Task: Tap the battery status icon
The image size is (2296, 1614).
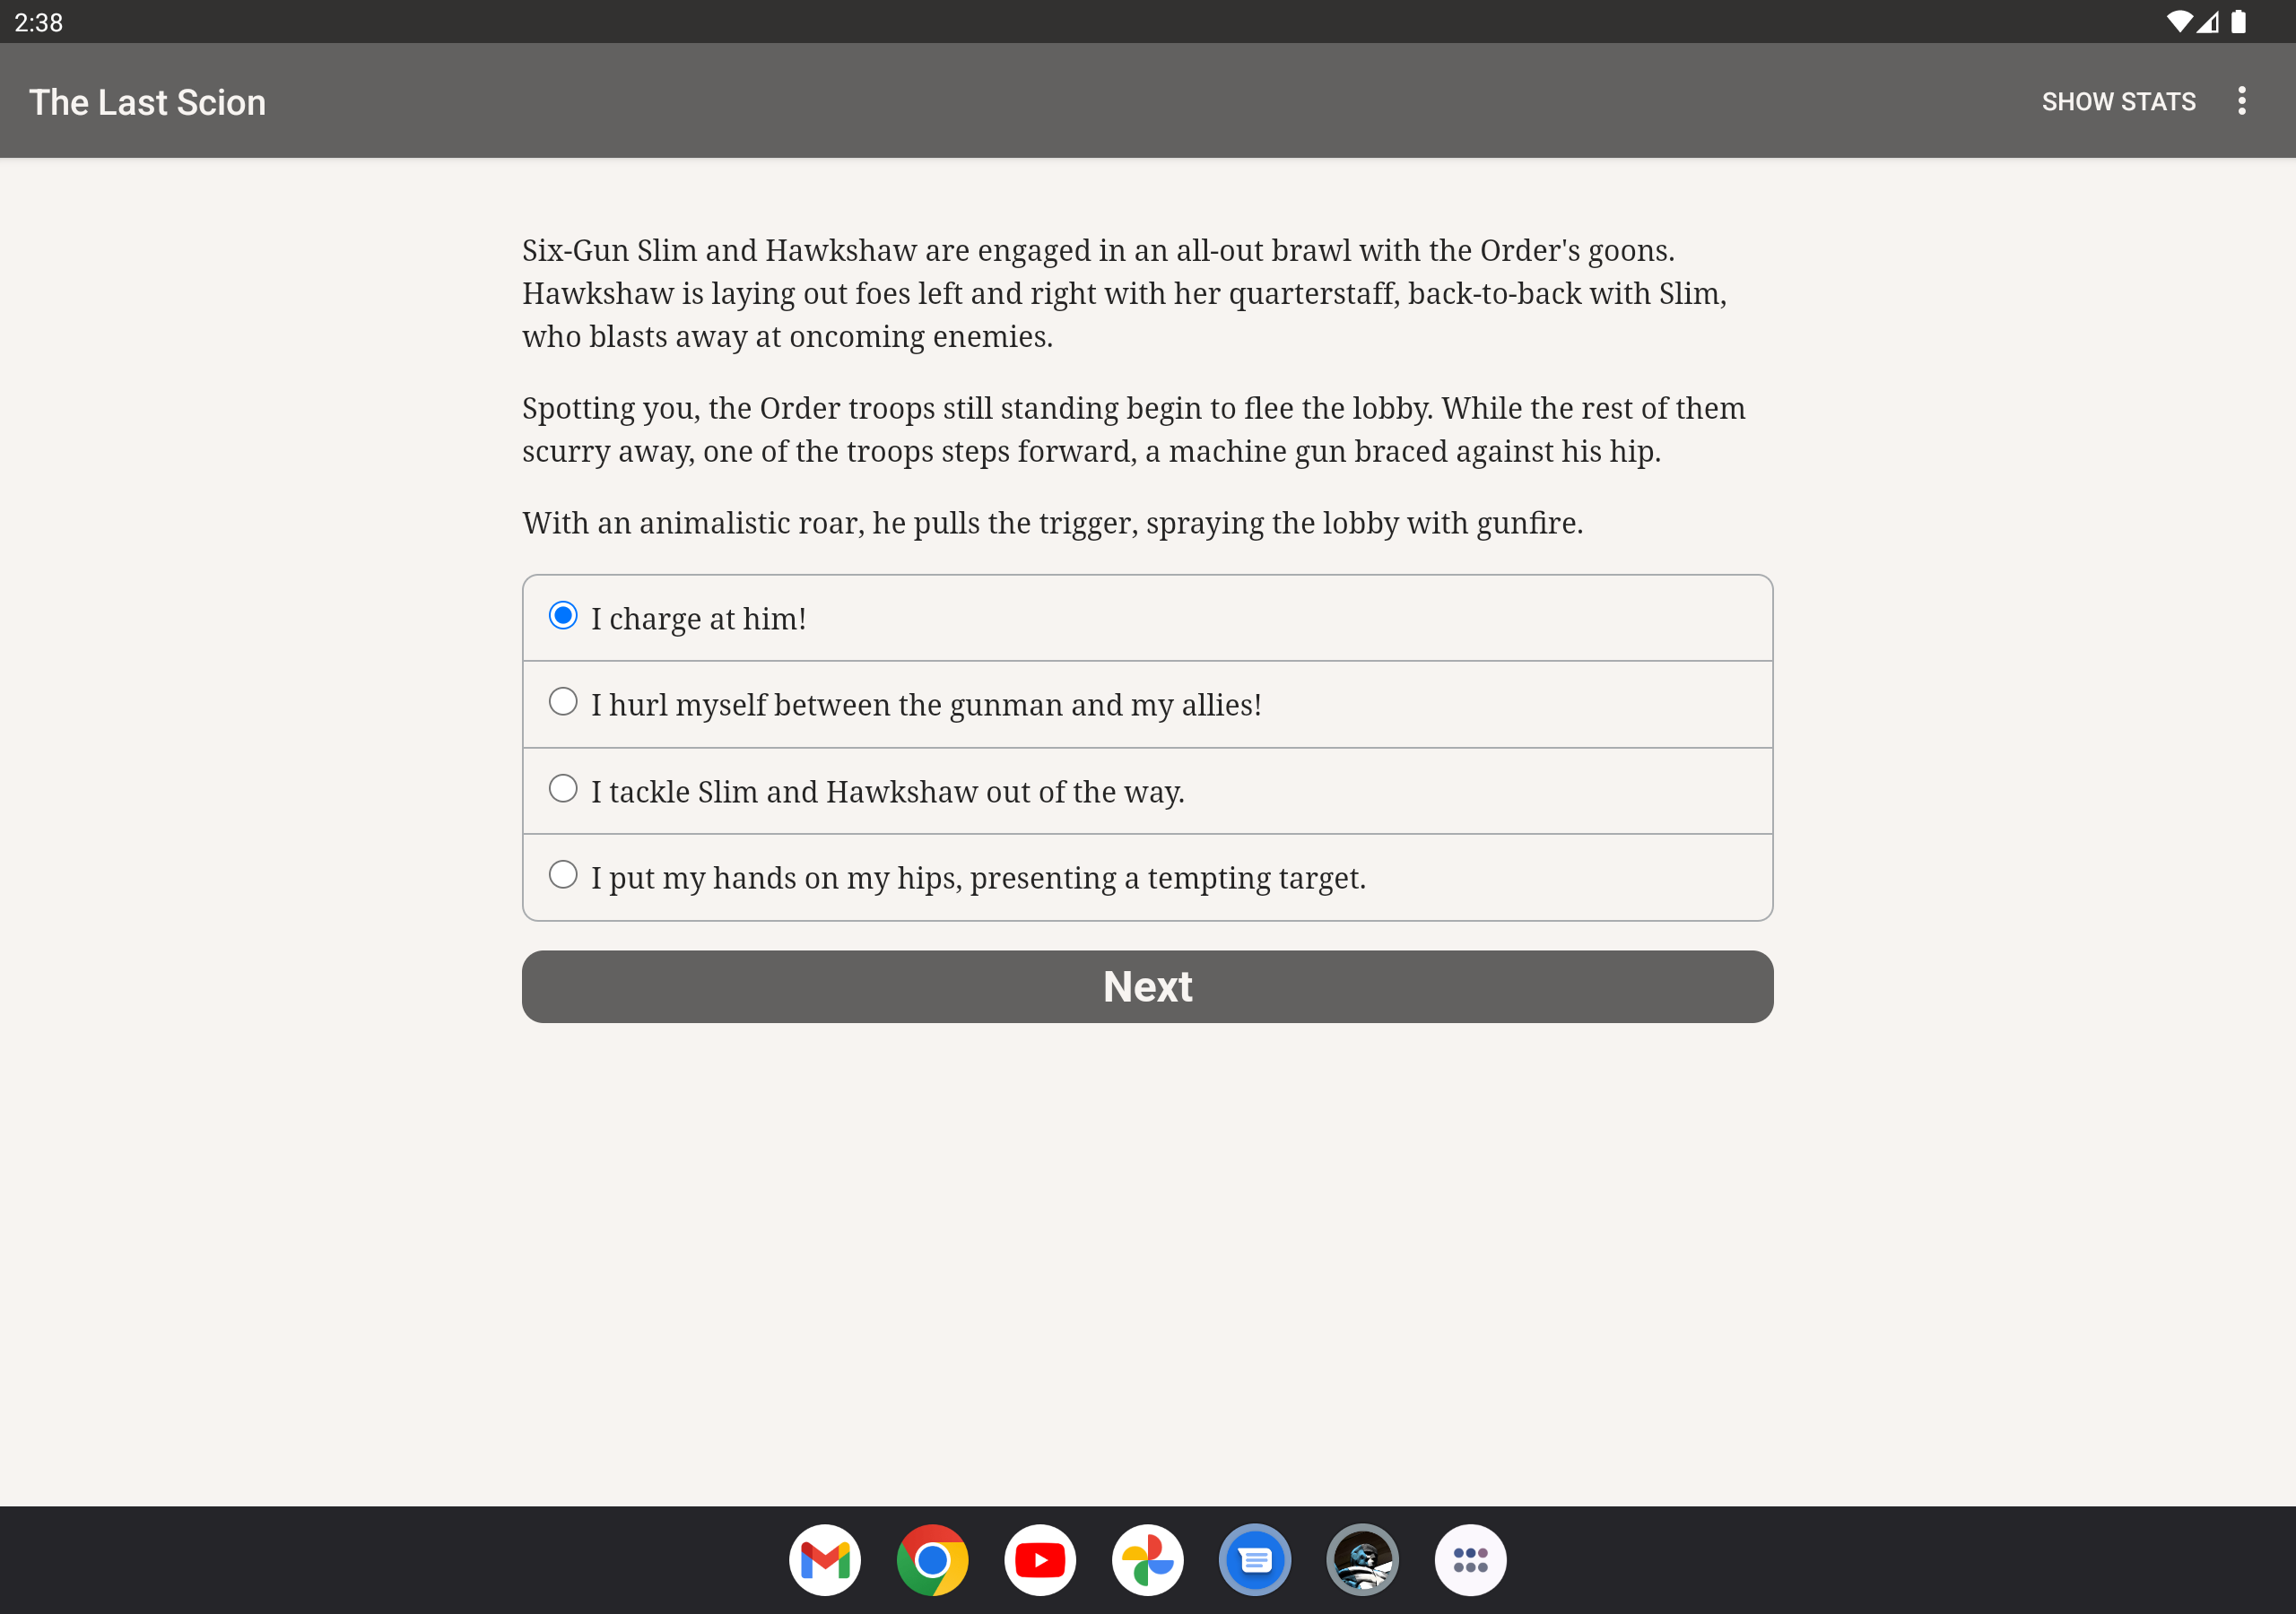Action: pos(2238,22)
